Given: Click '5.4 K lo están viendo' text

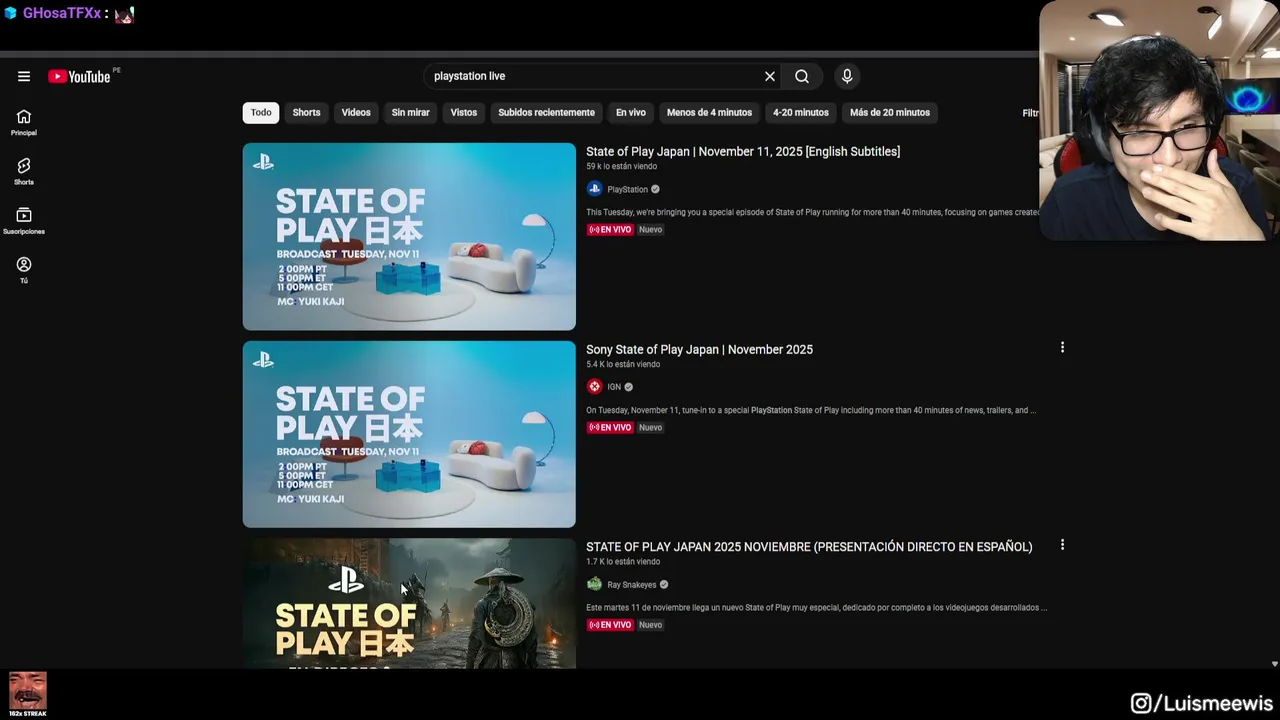Looking at the screenshot, I should (x=623, y=365).
